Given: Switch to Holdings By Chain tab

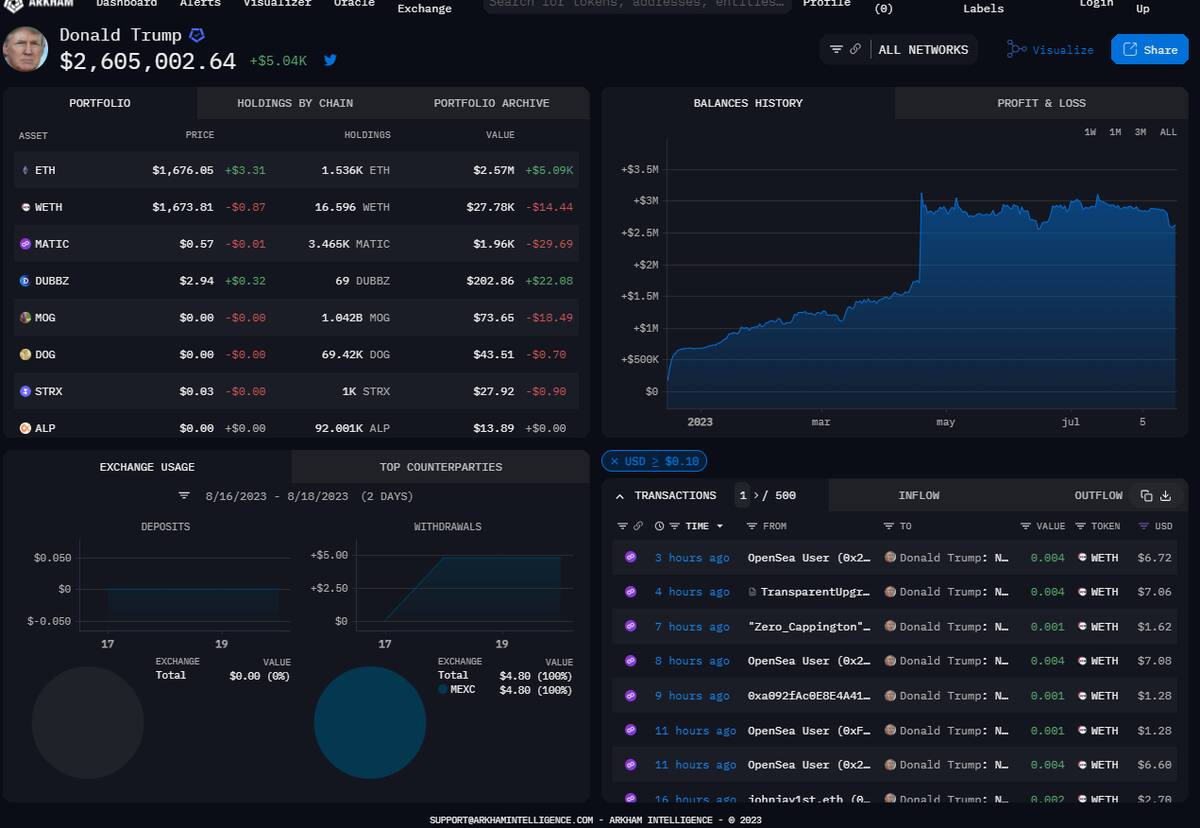Looking at the screenshot, I should click(x=295, y=103).
